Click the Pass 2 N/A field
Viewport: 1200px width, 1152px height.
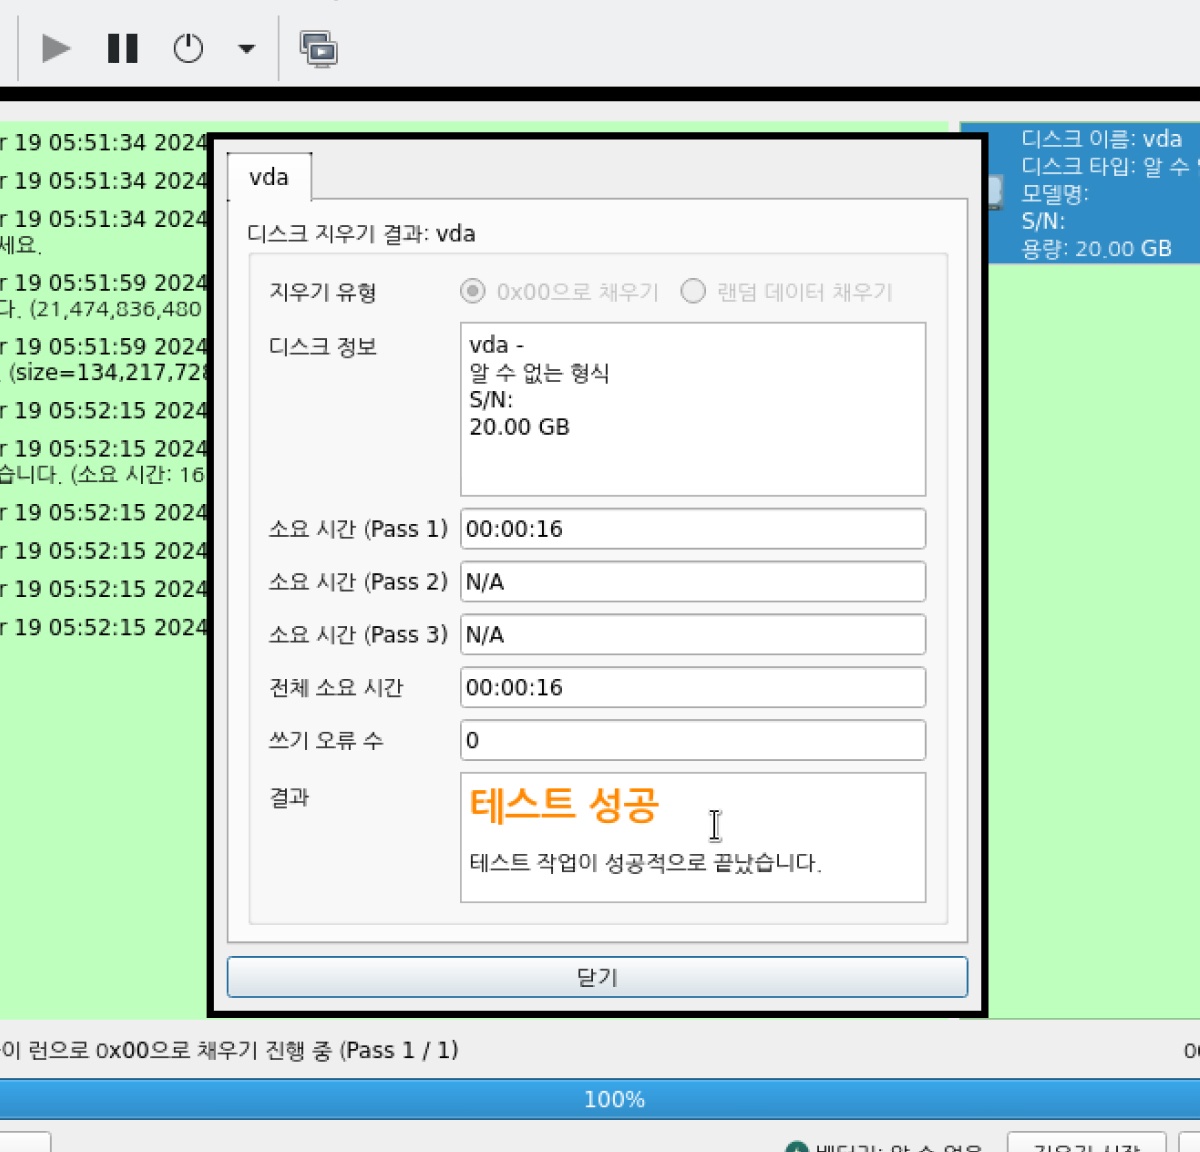[x=692, y=581]
